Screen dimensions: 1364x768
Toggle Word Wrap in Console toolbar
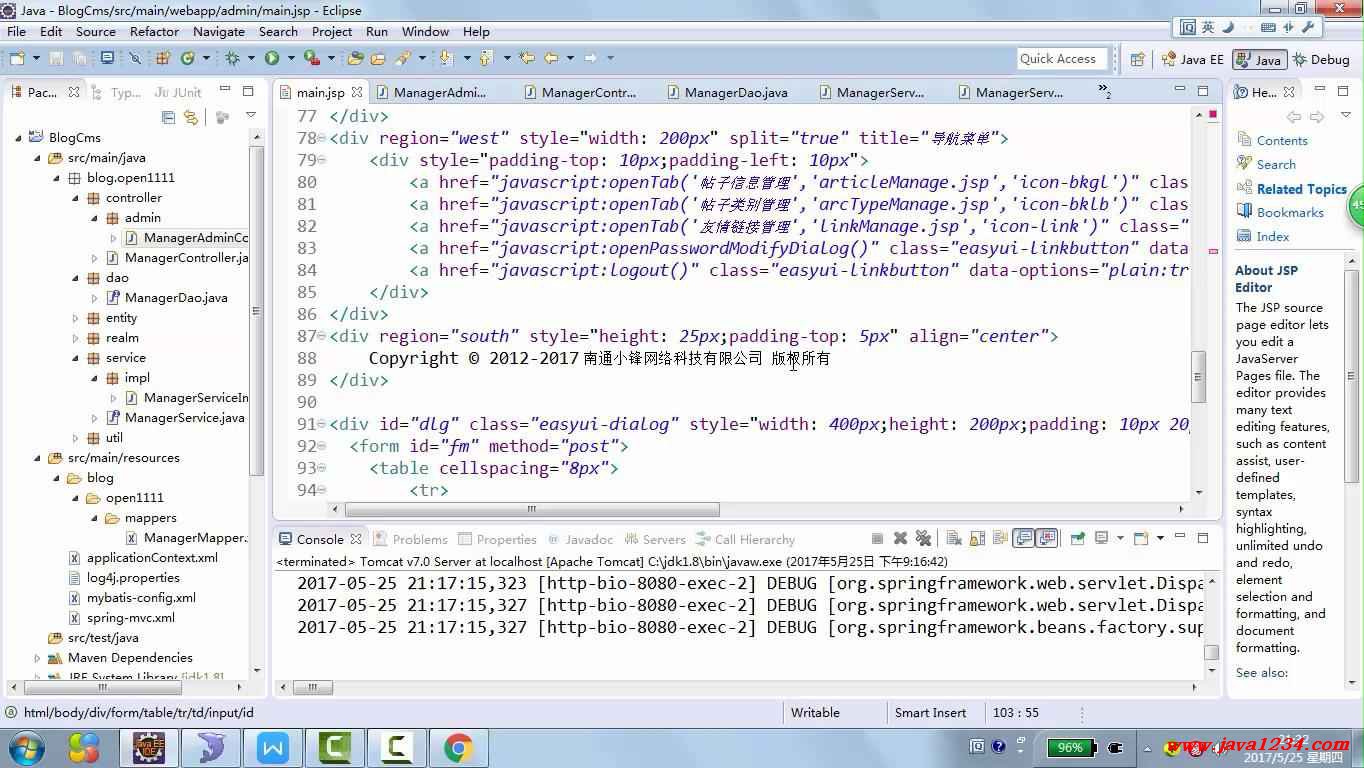998,538
